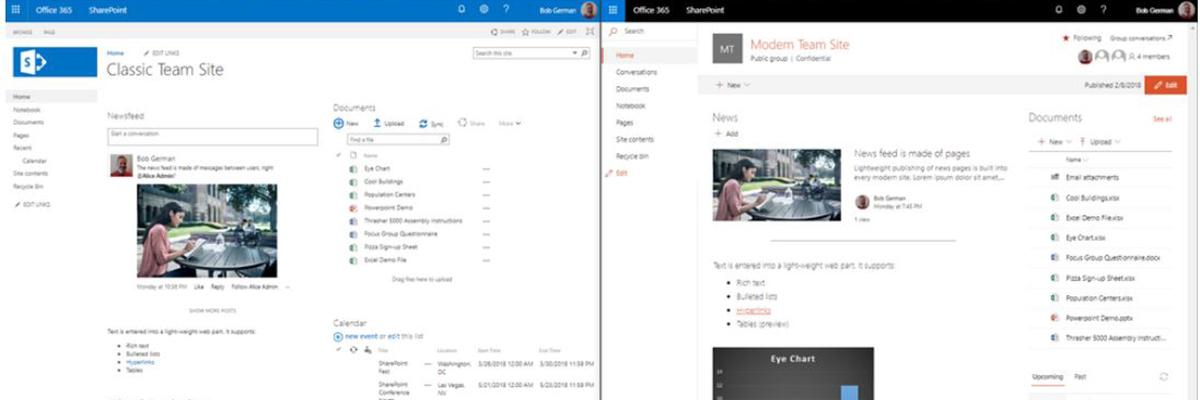Open help question mark in Modern site header

(x=1106, y=9)
